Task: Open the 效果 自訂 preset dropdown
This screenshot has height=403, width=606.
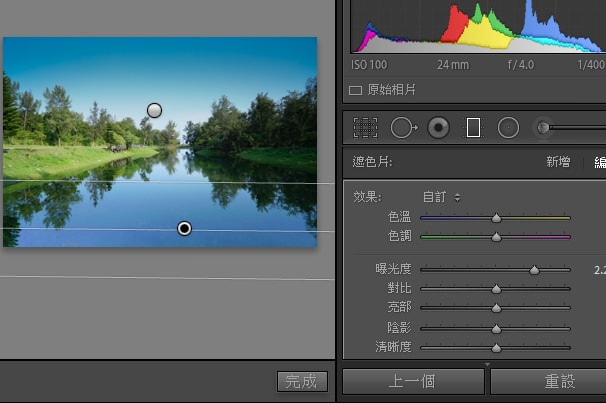Action: pyautogui.click(x=441, y=197)
